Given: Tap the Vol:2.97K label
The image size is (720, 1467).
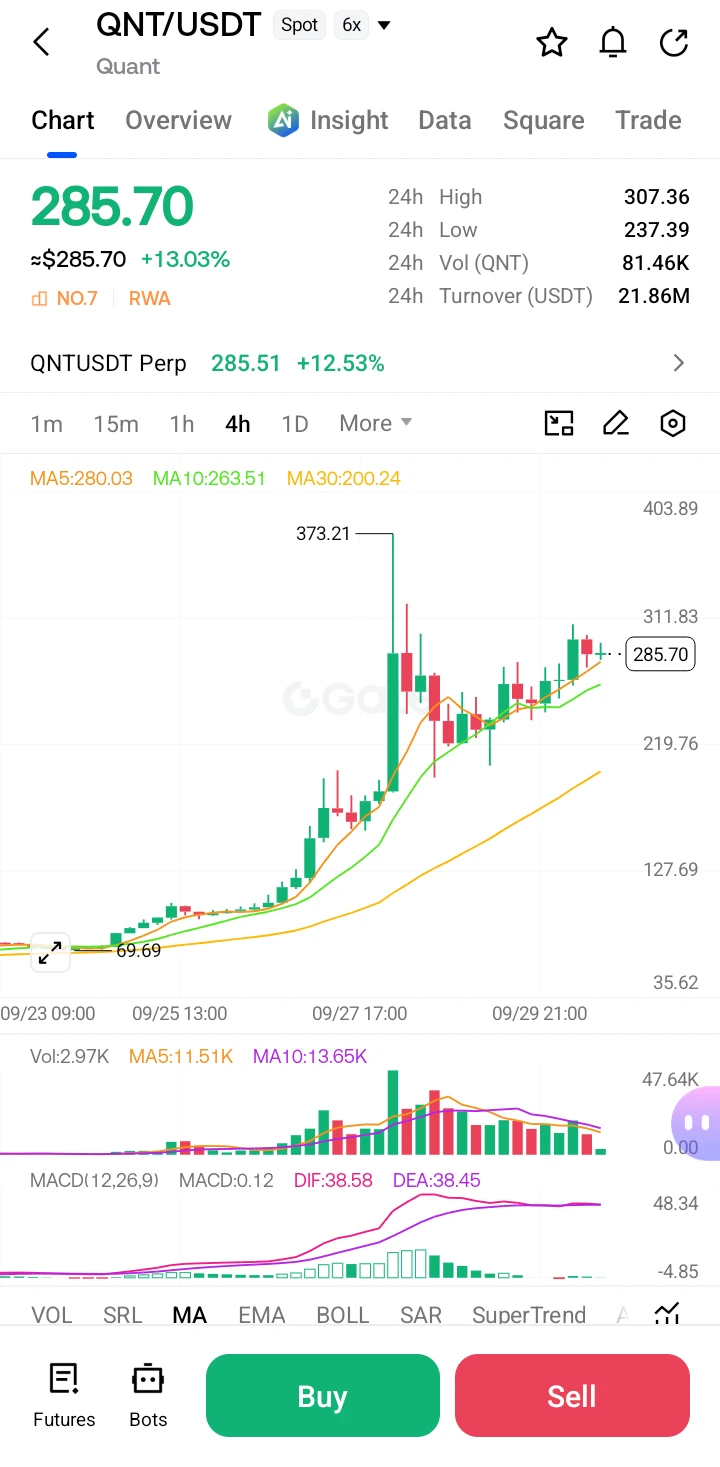Looking at the screenshot, I should [69, 1056].
